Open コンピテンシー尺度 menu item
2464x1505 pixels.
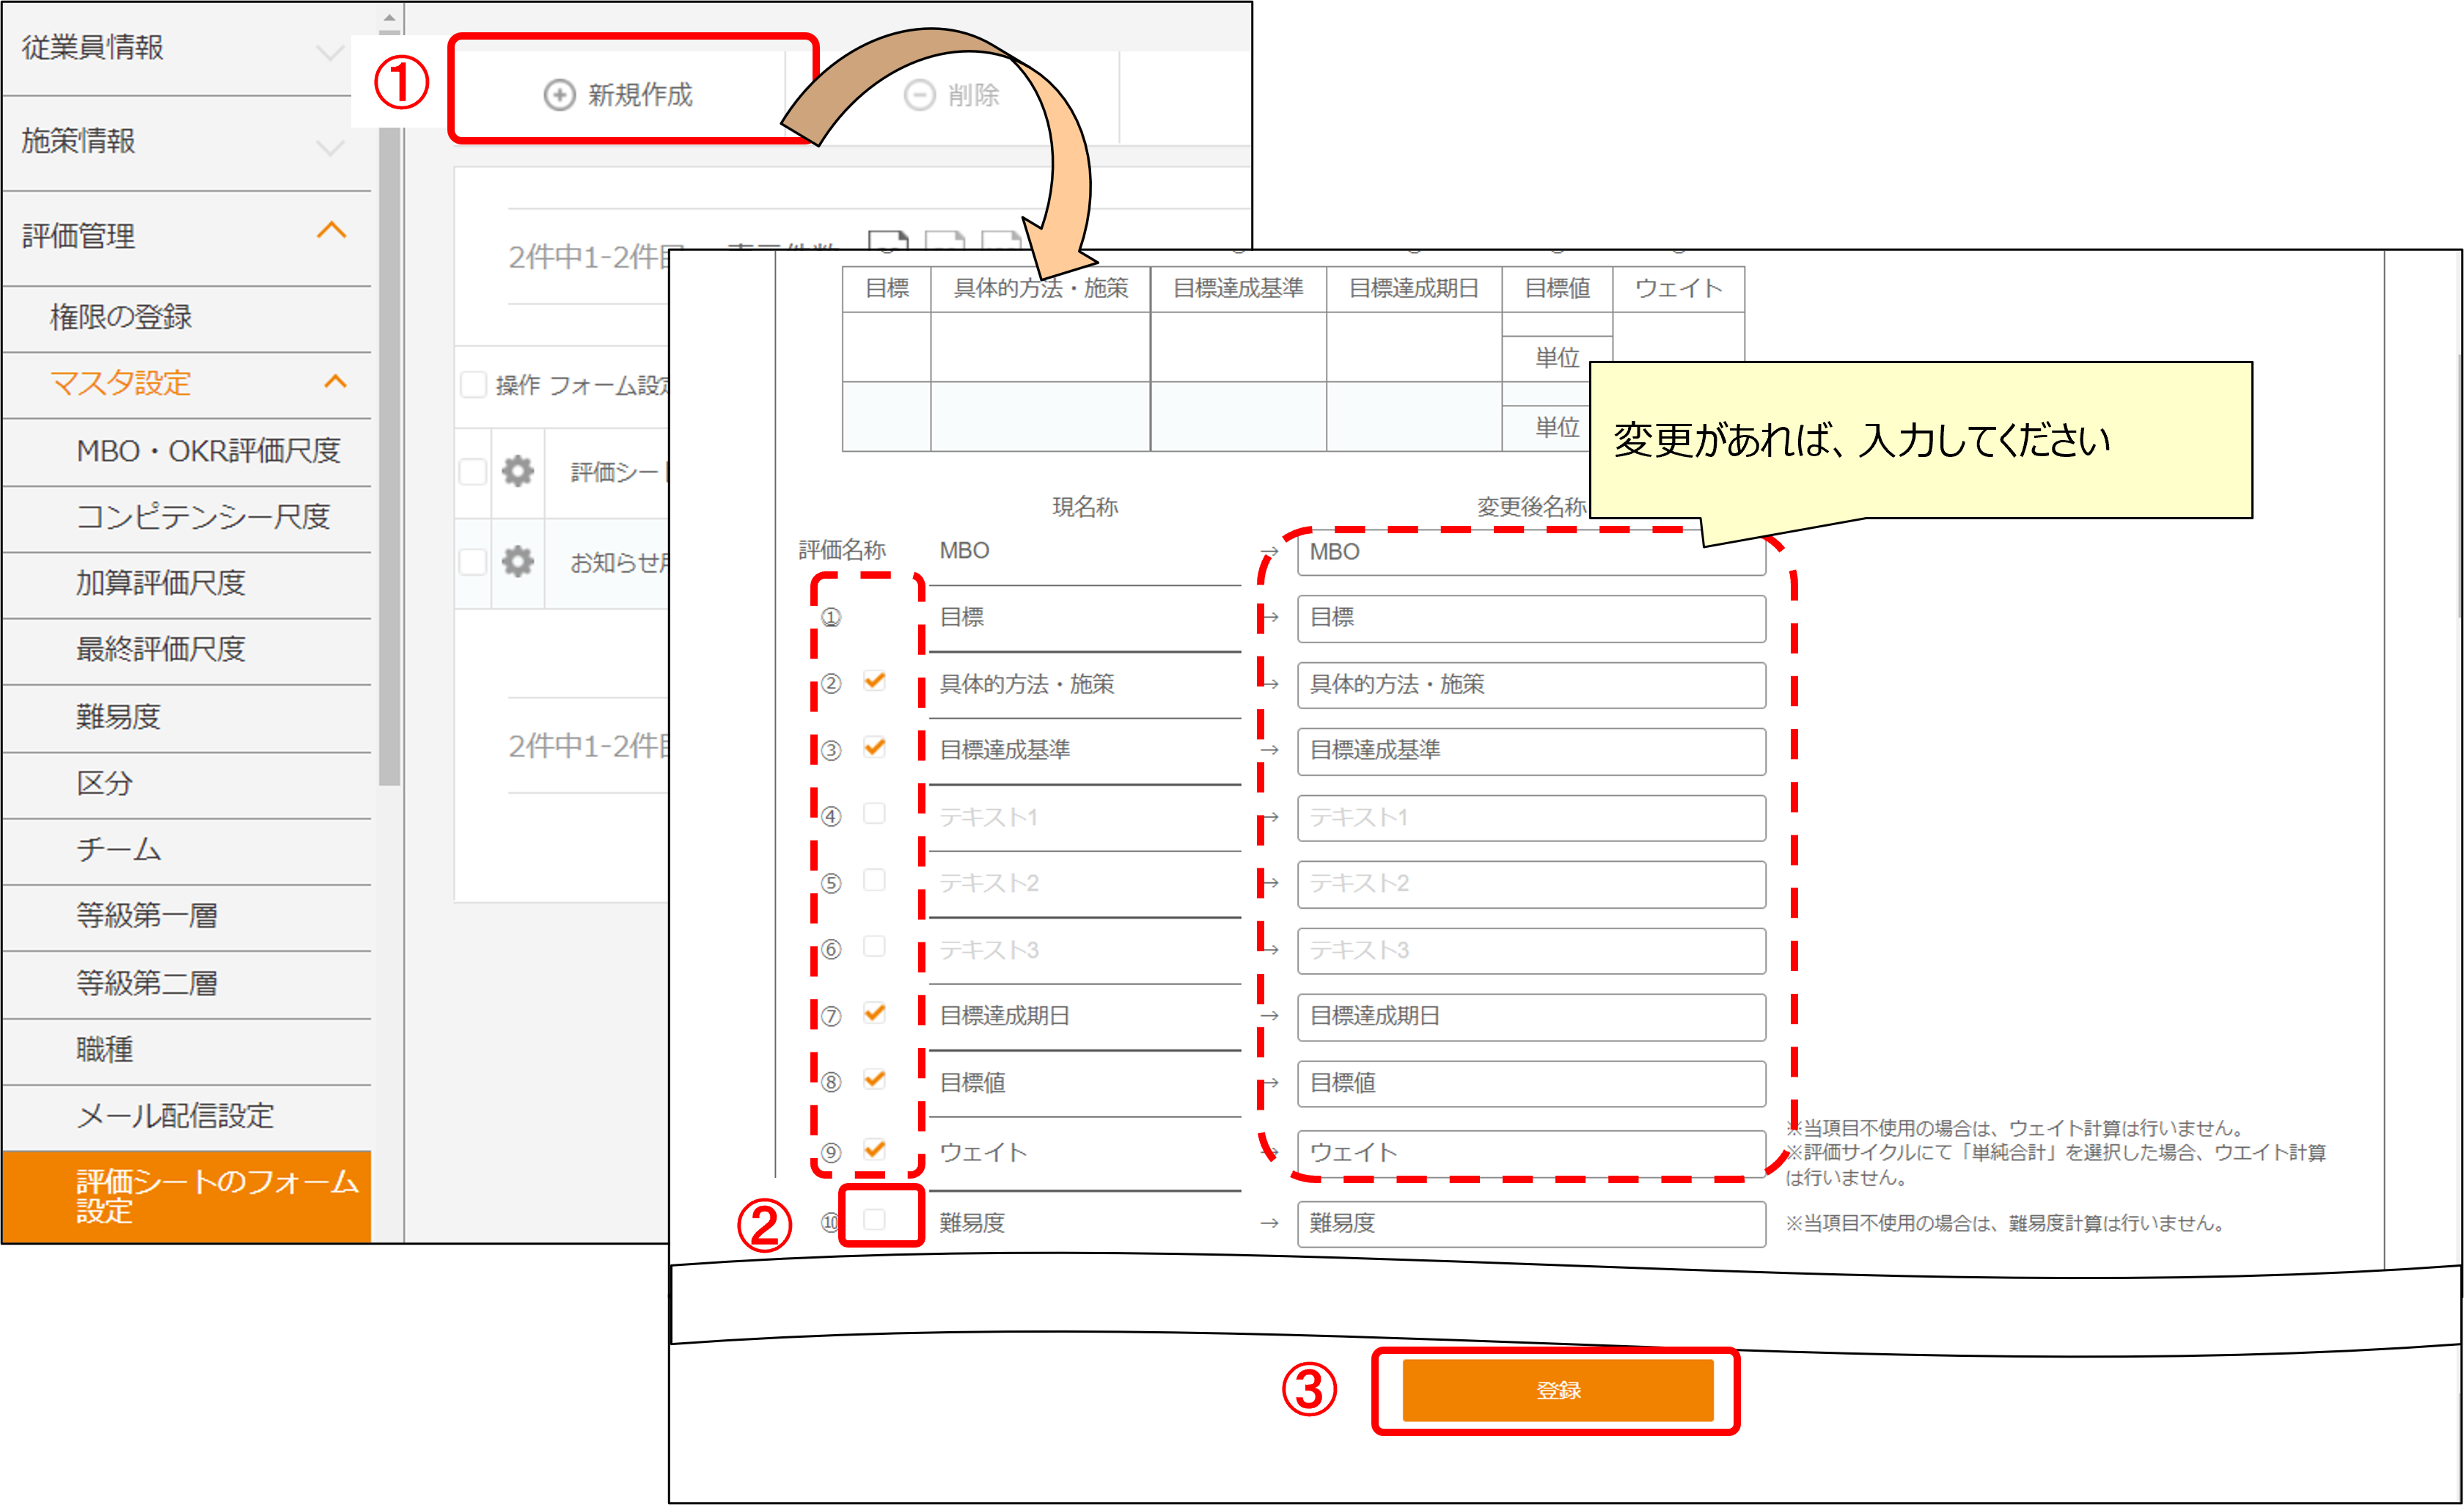point(186,518)
